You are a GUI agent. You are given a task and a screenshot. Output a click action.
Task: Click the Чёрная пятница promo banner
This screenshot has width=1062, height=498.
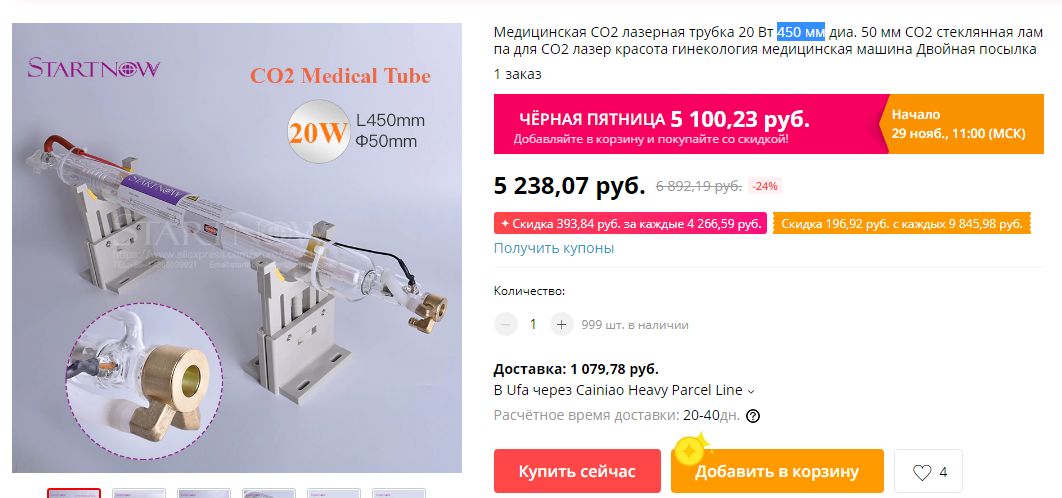769,124
